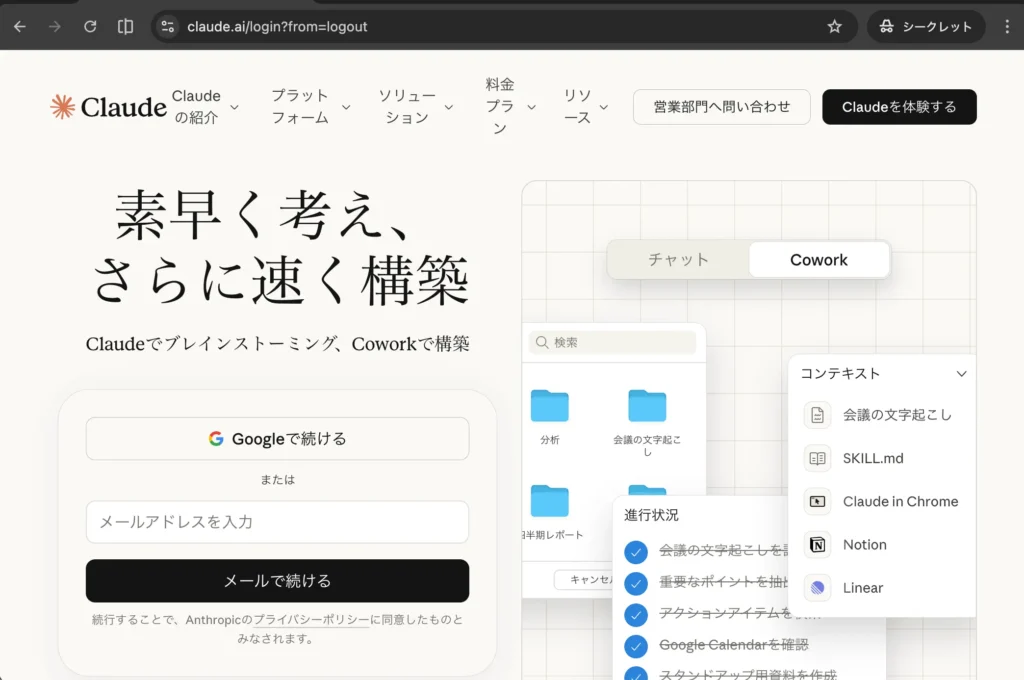Expand the ソリューション dropdown
Viewport: 1024px width, 680px height.
[x=409, y=106]
